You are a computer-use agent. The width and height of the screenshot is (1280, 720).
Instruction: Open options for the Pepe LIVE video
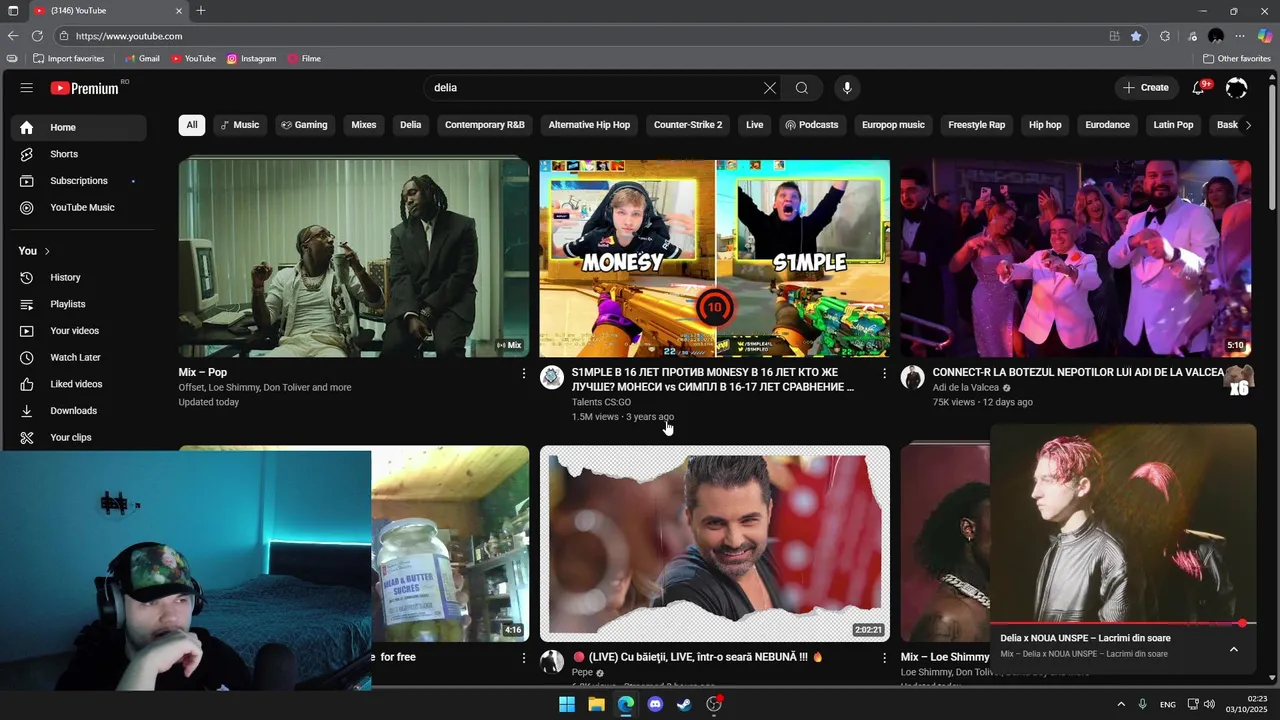(x=884, y=658)
